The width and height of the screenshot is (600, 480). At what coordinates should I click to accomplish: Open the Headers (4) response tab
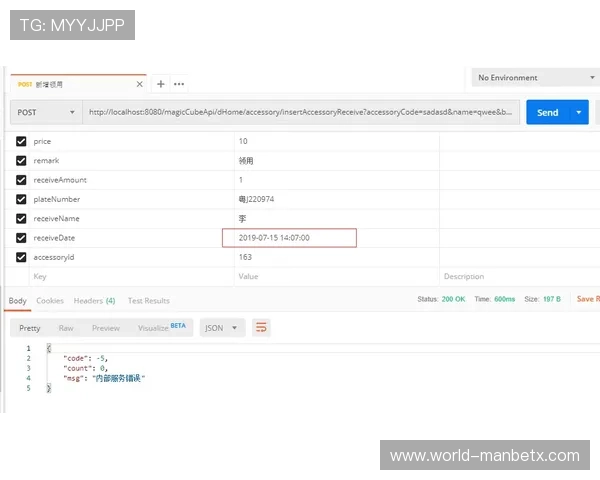pos(94,300)
